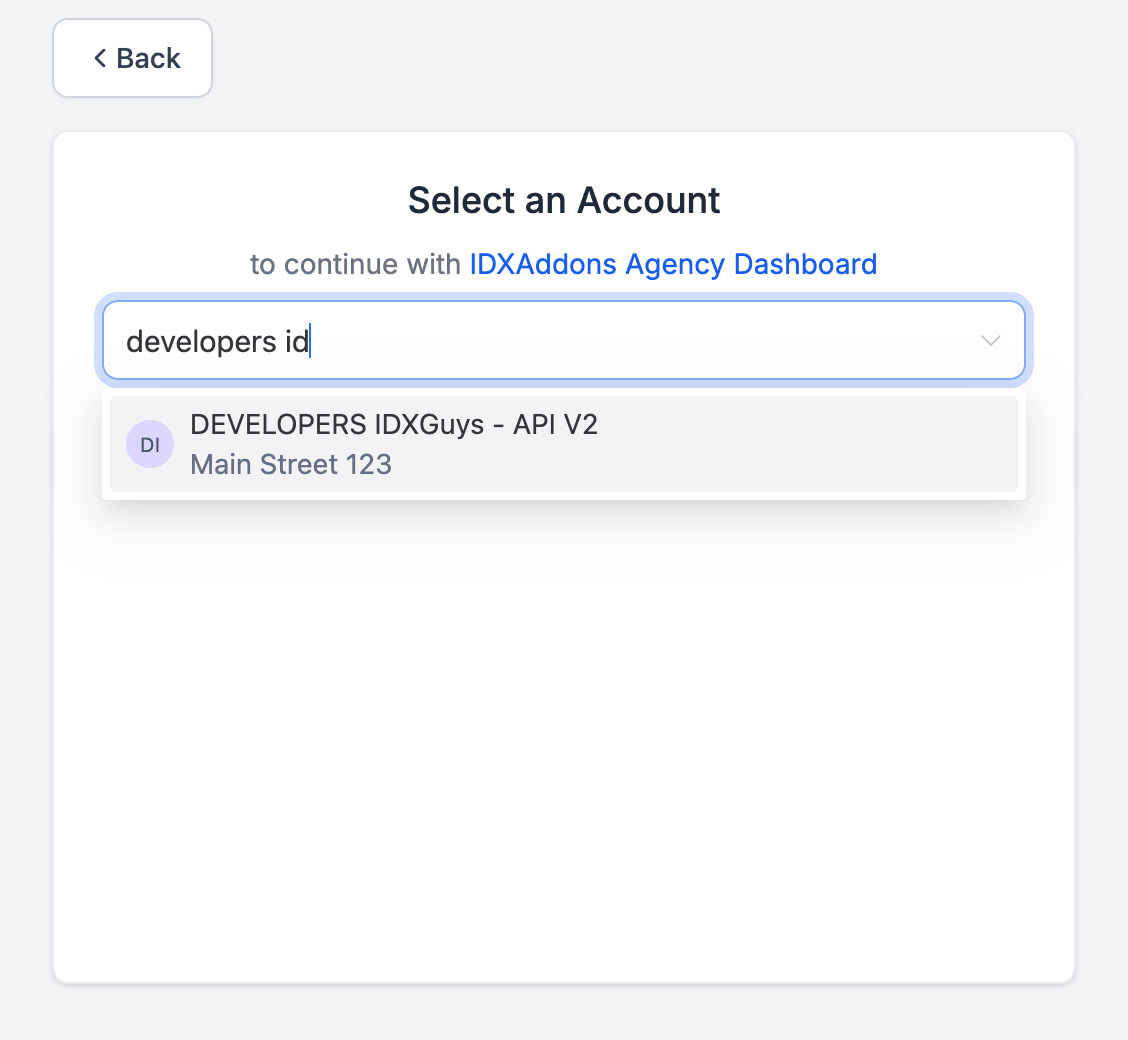1128x1040 pixels.
Task: Click the "to continue with" subtitle text
Action: pos(356,264)
